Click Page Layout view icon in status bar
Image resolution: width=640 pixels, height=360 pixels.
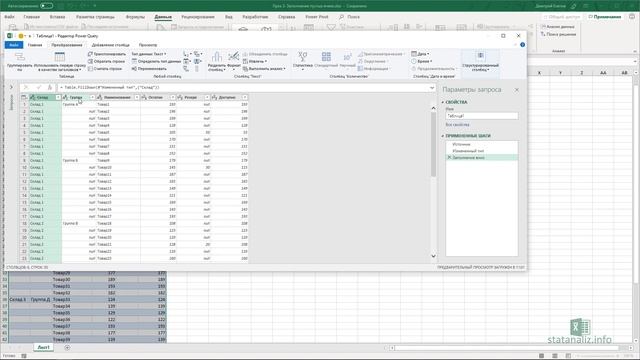pyautogui.click(x=555, y=356)
